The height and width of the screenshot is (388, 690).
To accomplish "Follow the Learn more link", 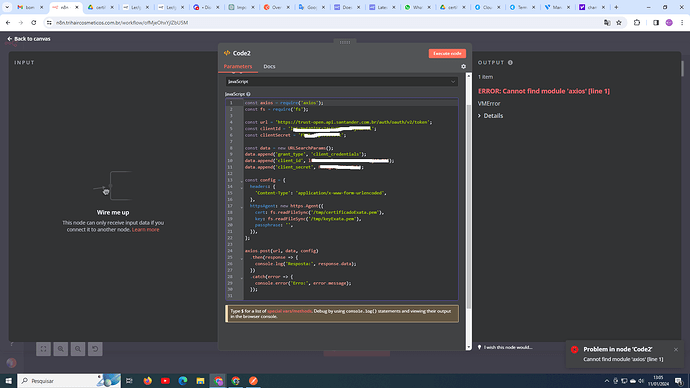I will (146, 230).
